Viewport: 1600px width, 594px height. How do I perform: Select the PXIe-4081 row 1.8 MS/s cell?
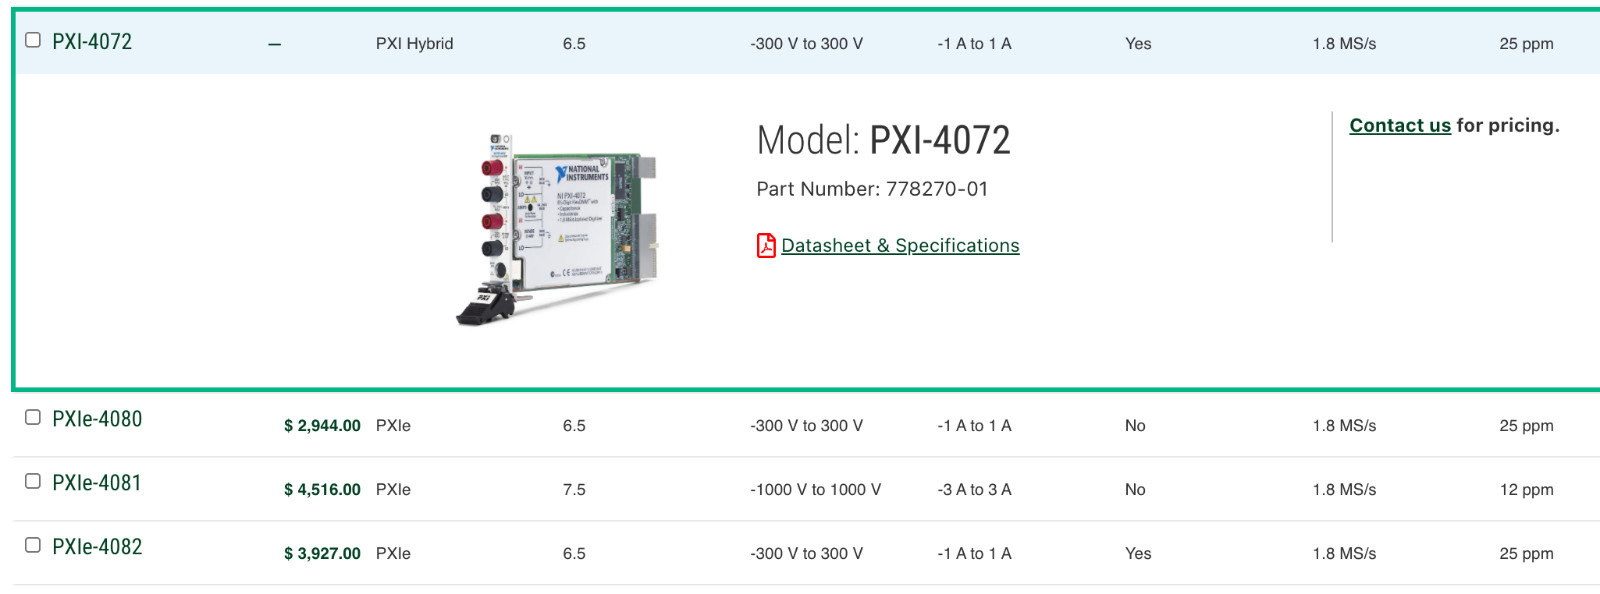click(1344, 490)
